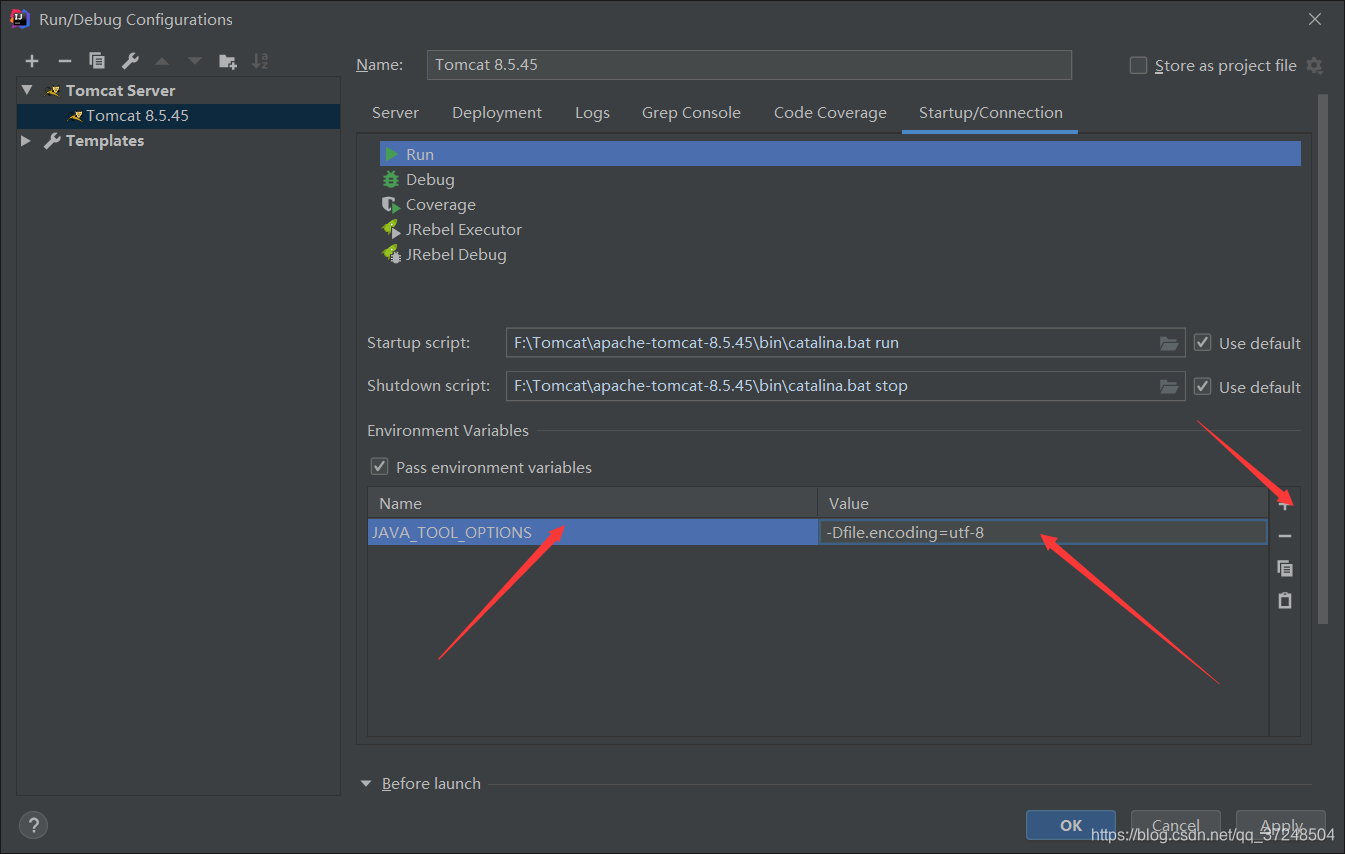Select Run mode in list
The width and height of the screenshot is (1345, 854).
840,154
